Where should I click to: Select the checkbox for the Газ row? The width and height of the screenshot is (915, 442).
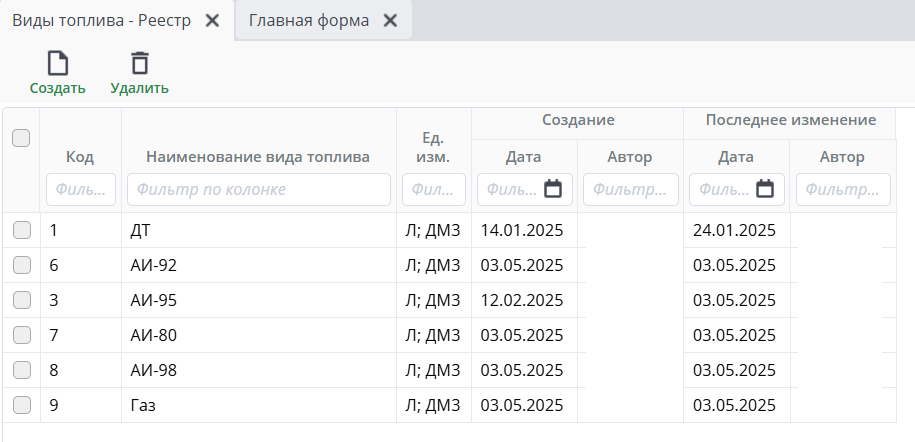(x=21, y=405)
